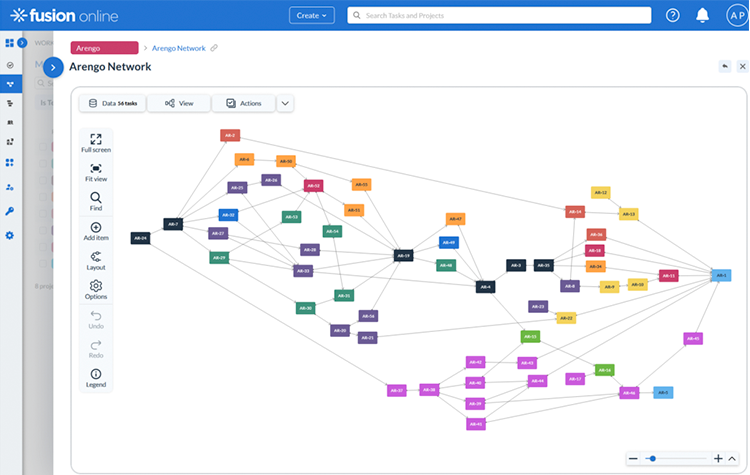Select the yellow AR-12 node
The width and height of the screenshot is (750, 475).
(601, 193)
